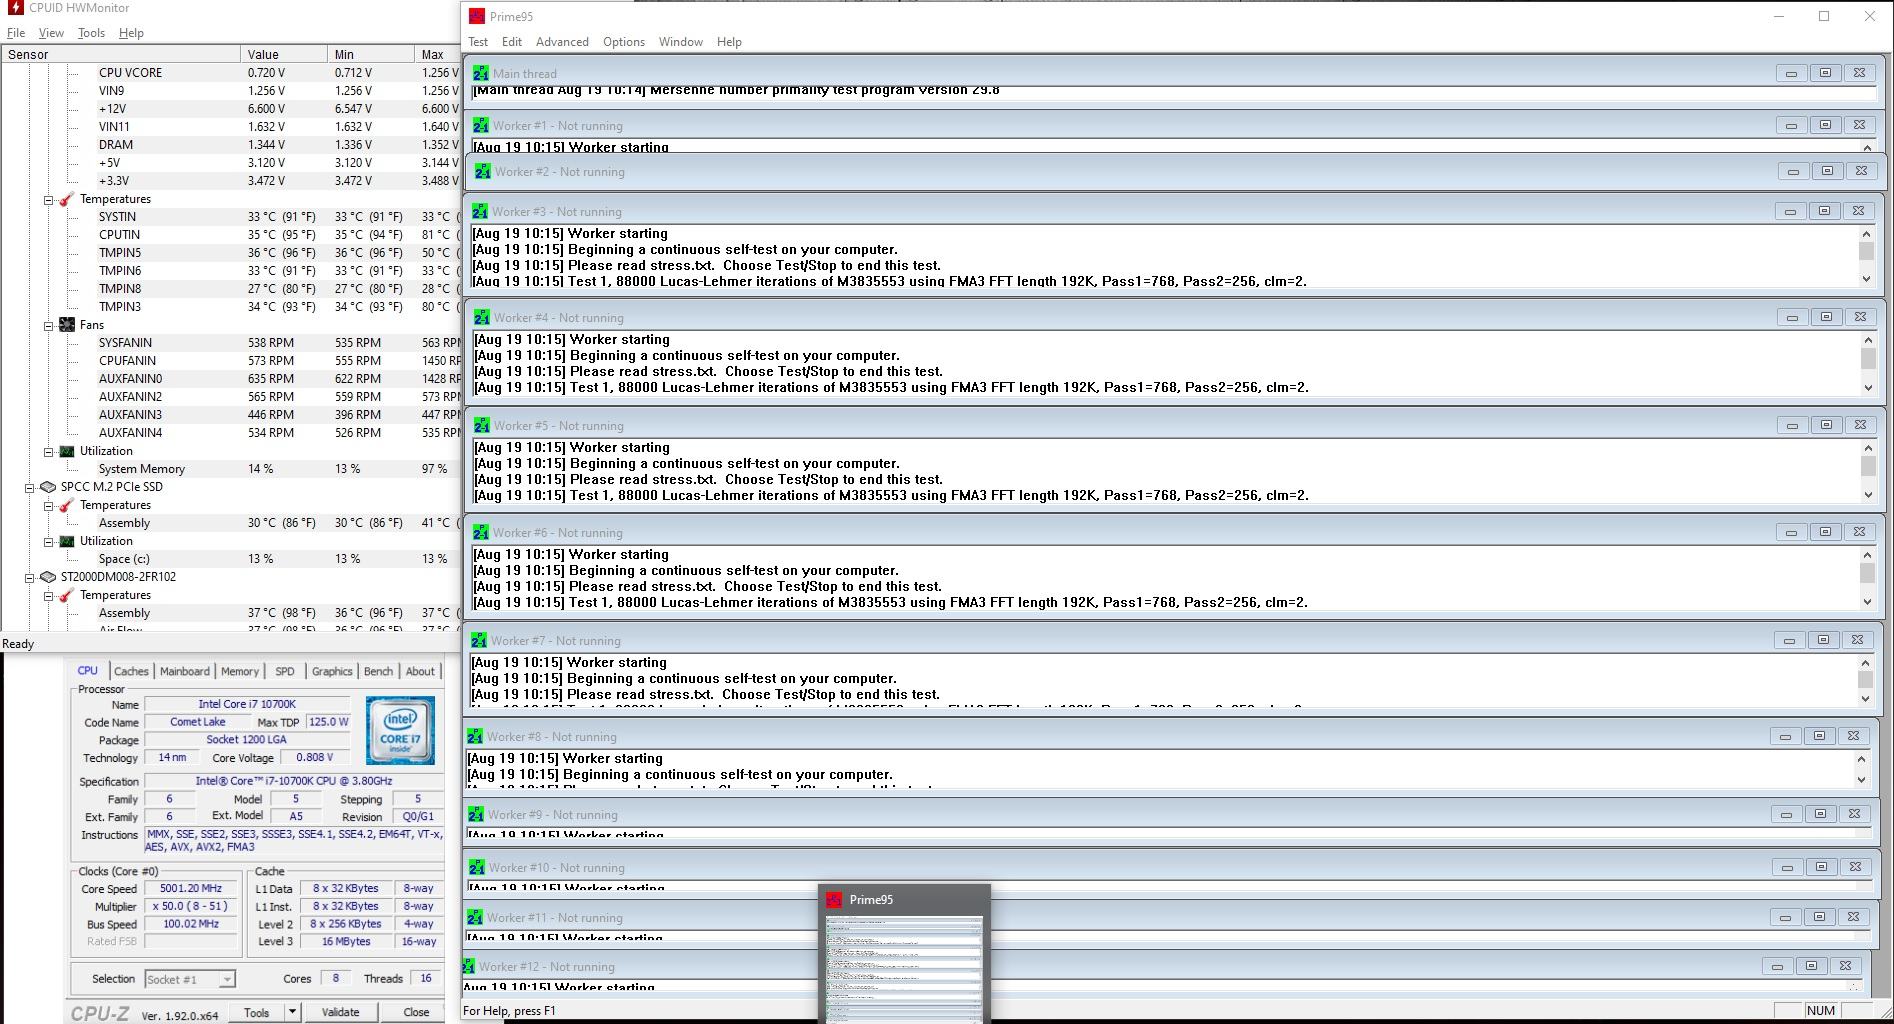
Task: Restore the Worker #5 child window
Action: coord(1826,425)
